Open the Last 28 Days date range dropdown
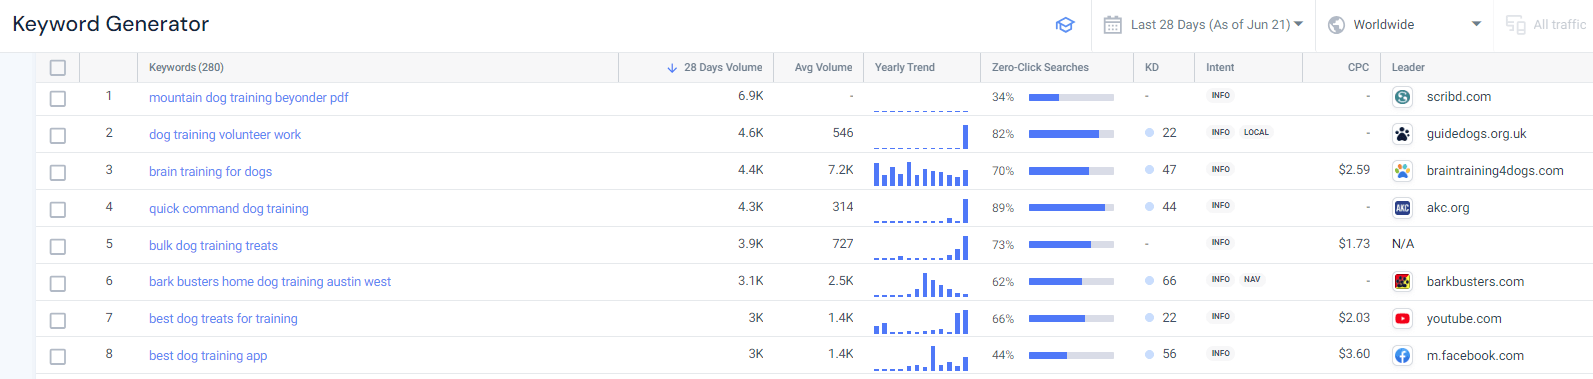Viewport: 1593px width, 379px height. (x=1204, y=25)
